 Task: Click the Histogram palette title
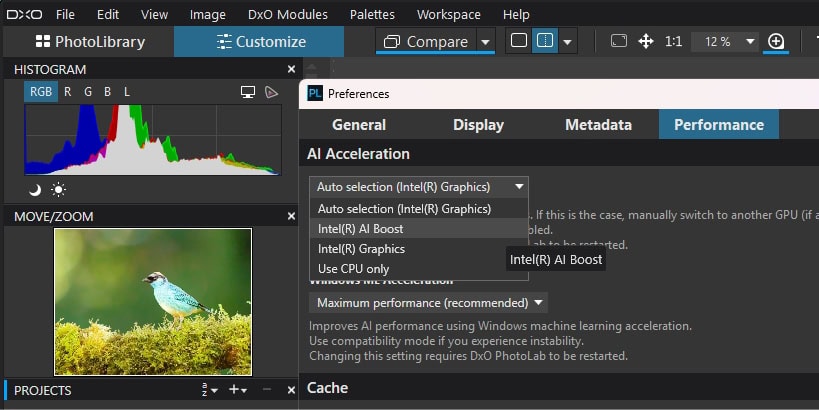[x=50, y=69]
